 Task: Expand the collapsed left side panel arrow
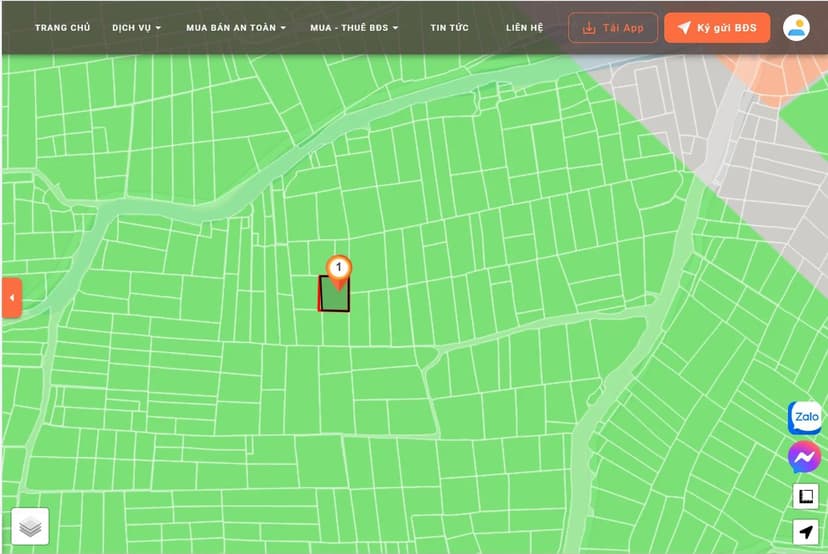(x=12, y=298)
